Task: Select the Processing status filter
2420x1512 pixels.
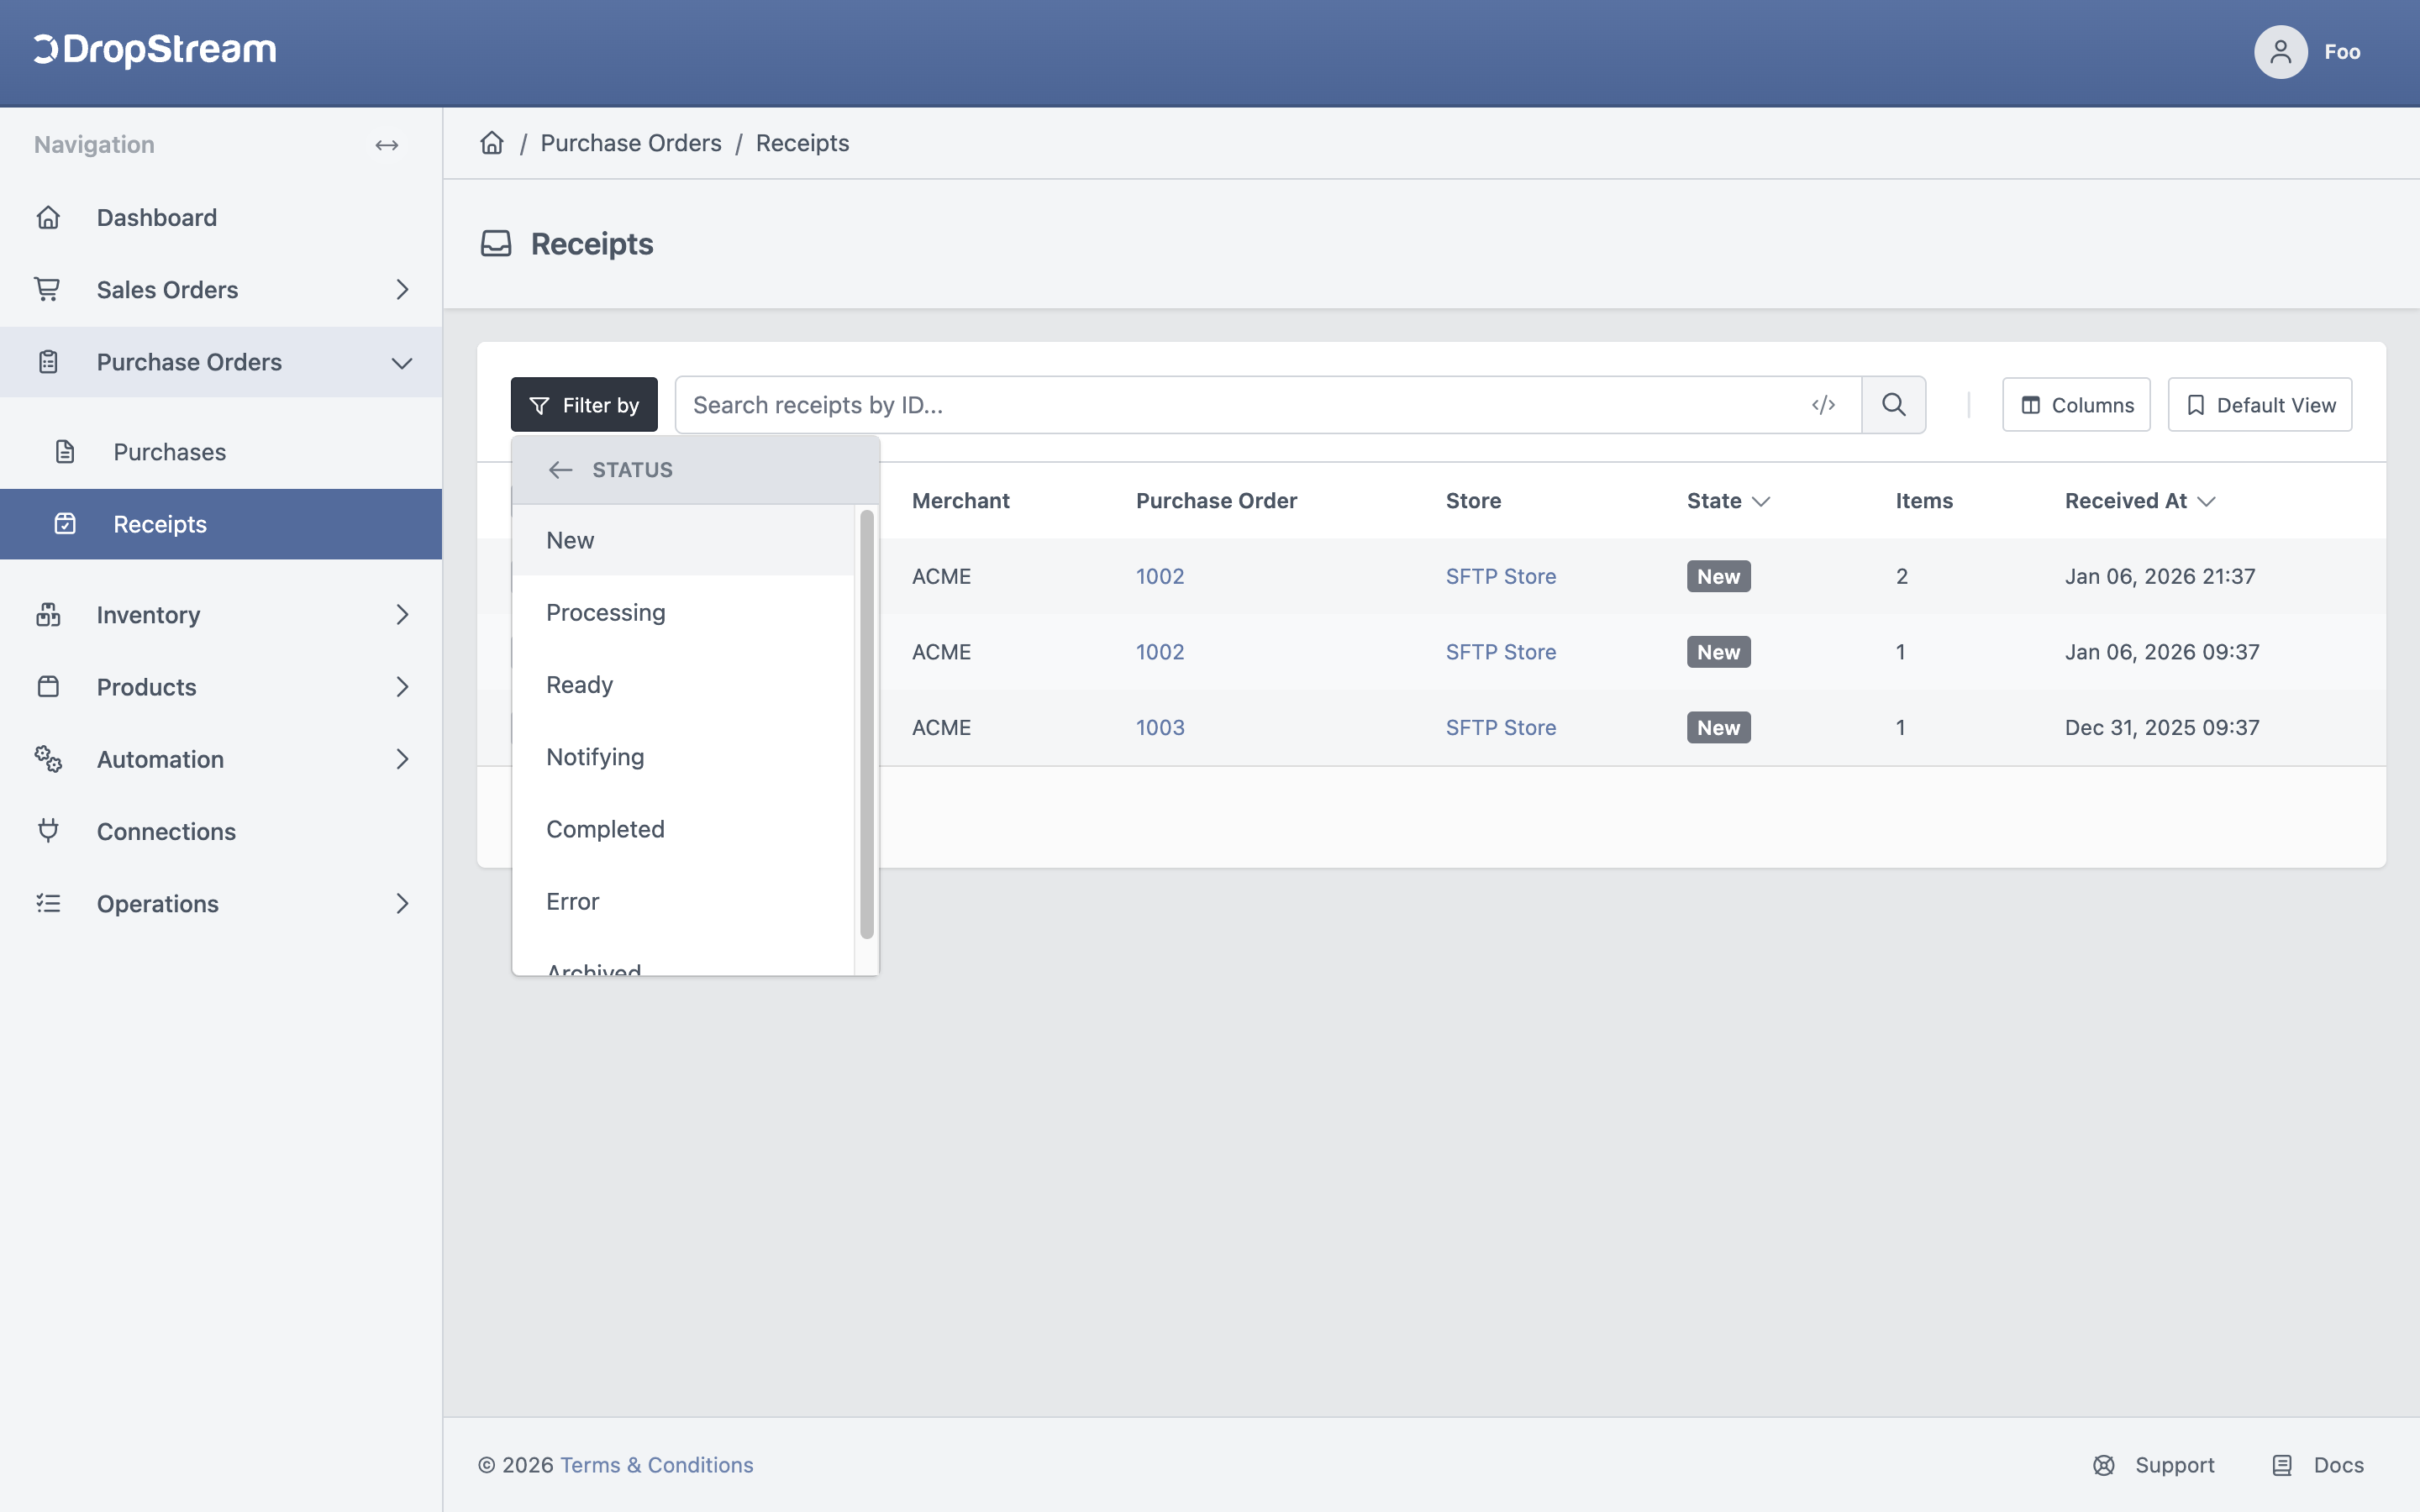Action: (684, 612)
